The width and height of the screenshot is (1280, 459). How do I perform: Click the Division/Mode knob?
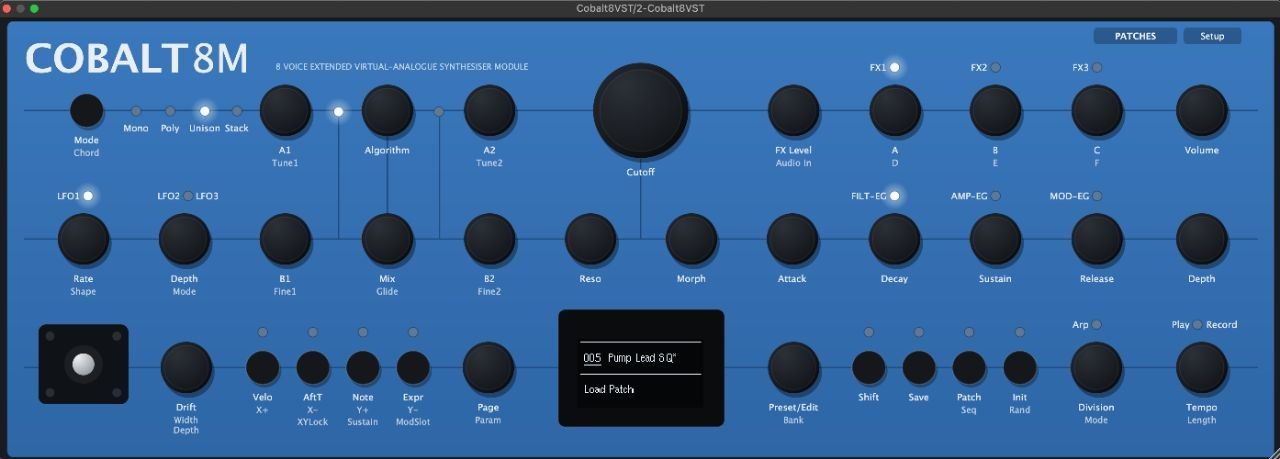(x=1097, y=368)
